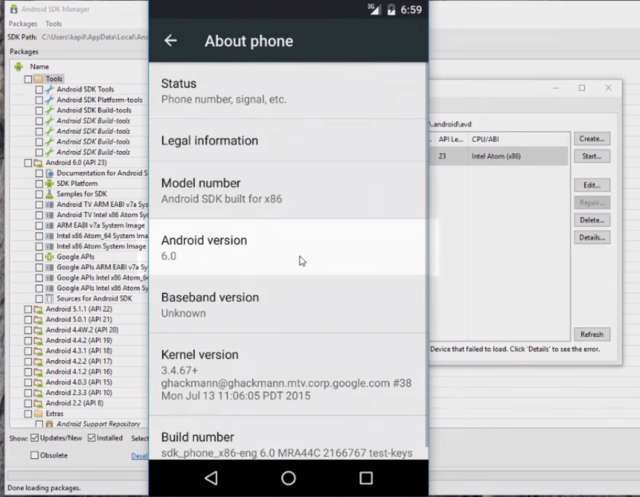Click Create button in AVD Manager

pos(592,139)
